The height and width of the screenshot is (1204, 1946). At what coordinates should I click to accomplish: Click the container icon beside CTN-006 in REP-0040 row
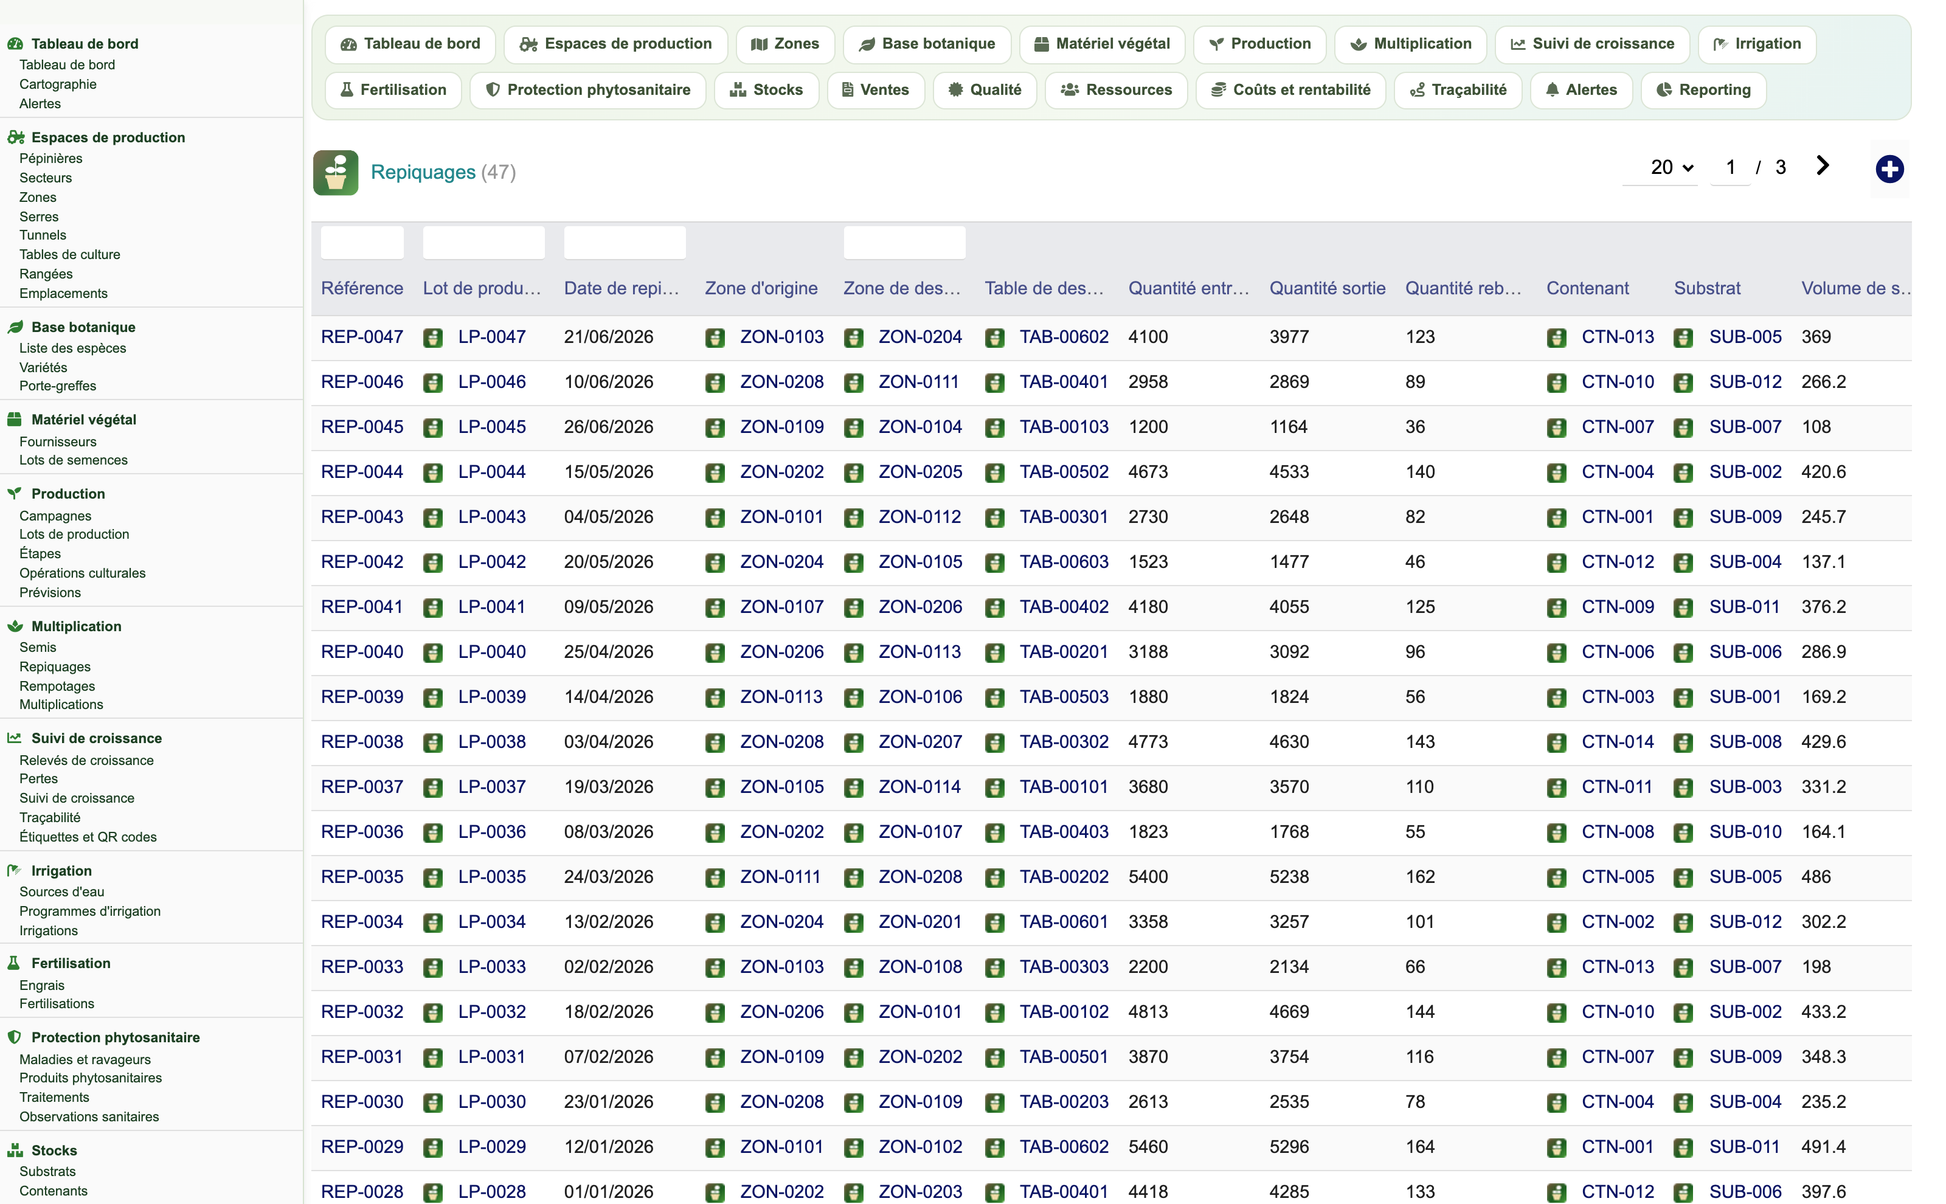(1557, 653)
